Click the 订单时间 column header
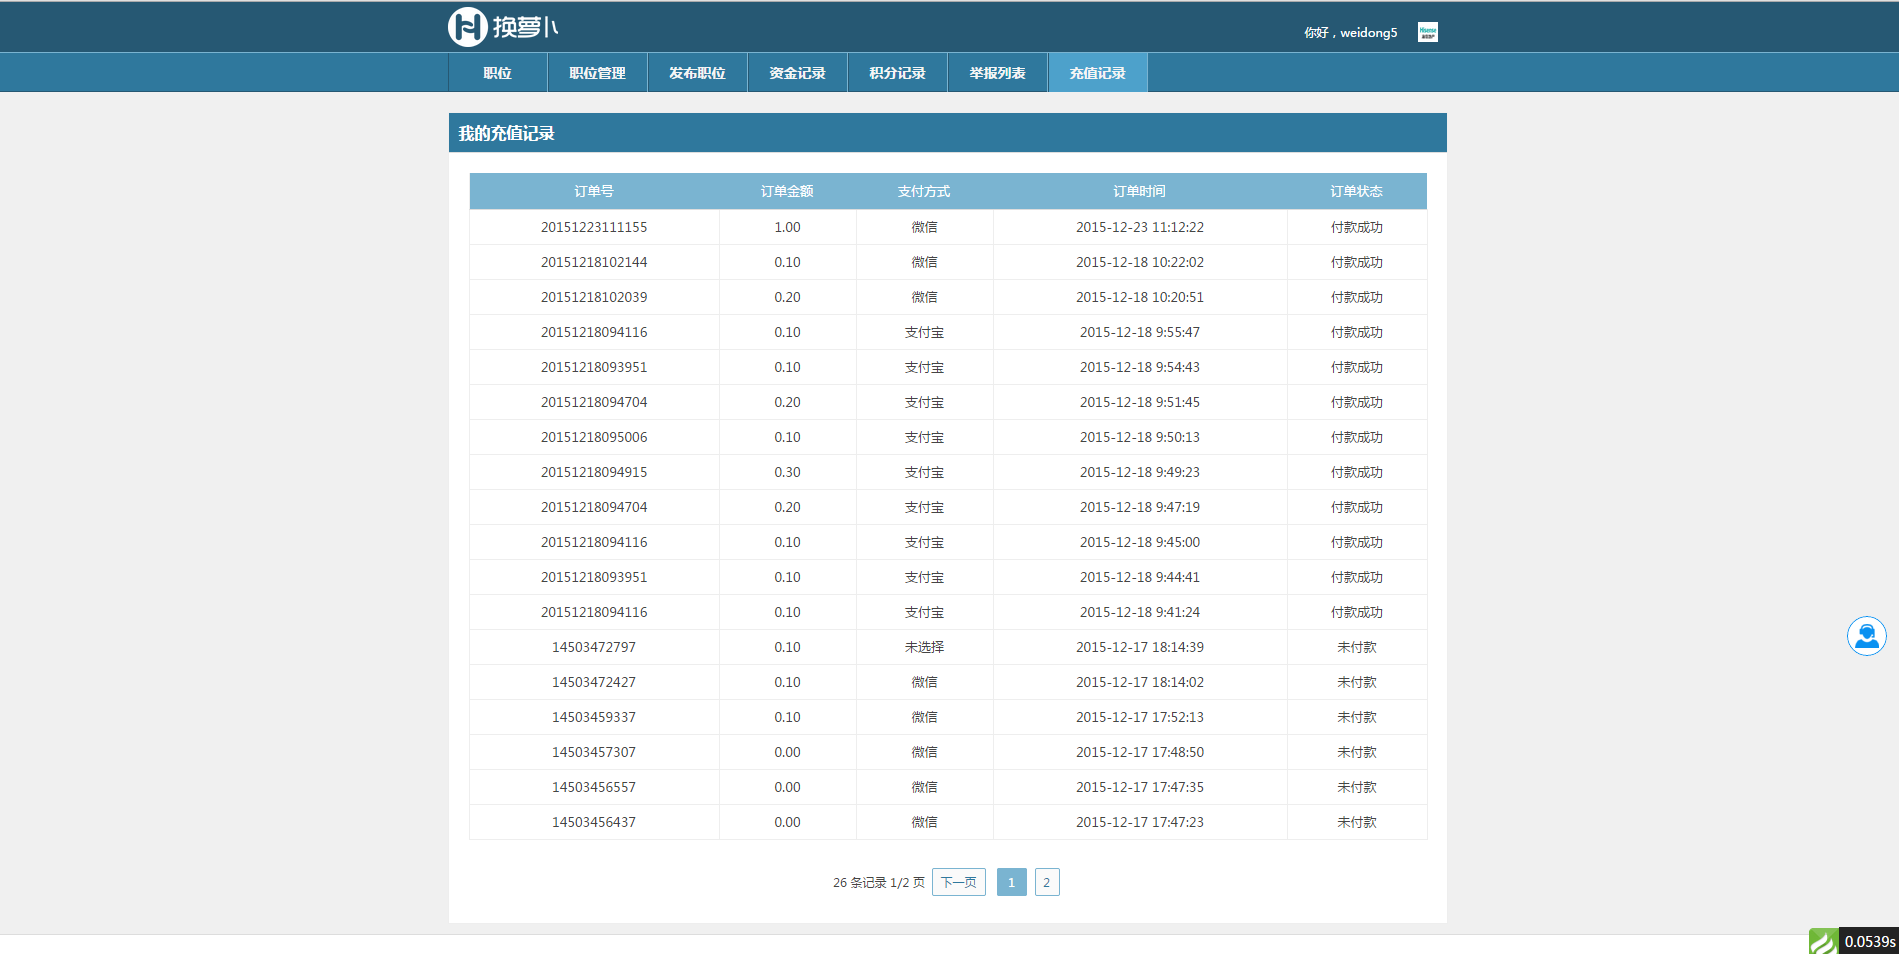Viewport: 1899px width, 954px height. [x=1139, y=191]
